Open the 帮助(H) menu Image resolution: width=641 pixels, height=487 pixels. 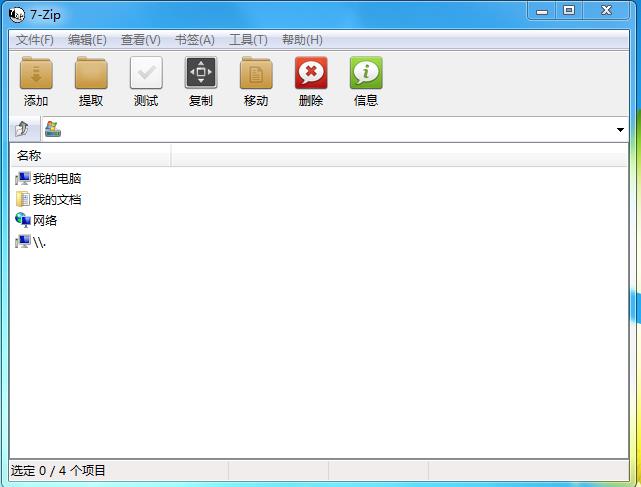point(302,40)
